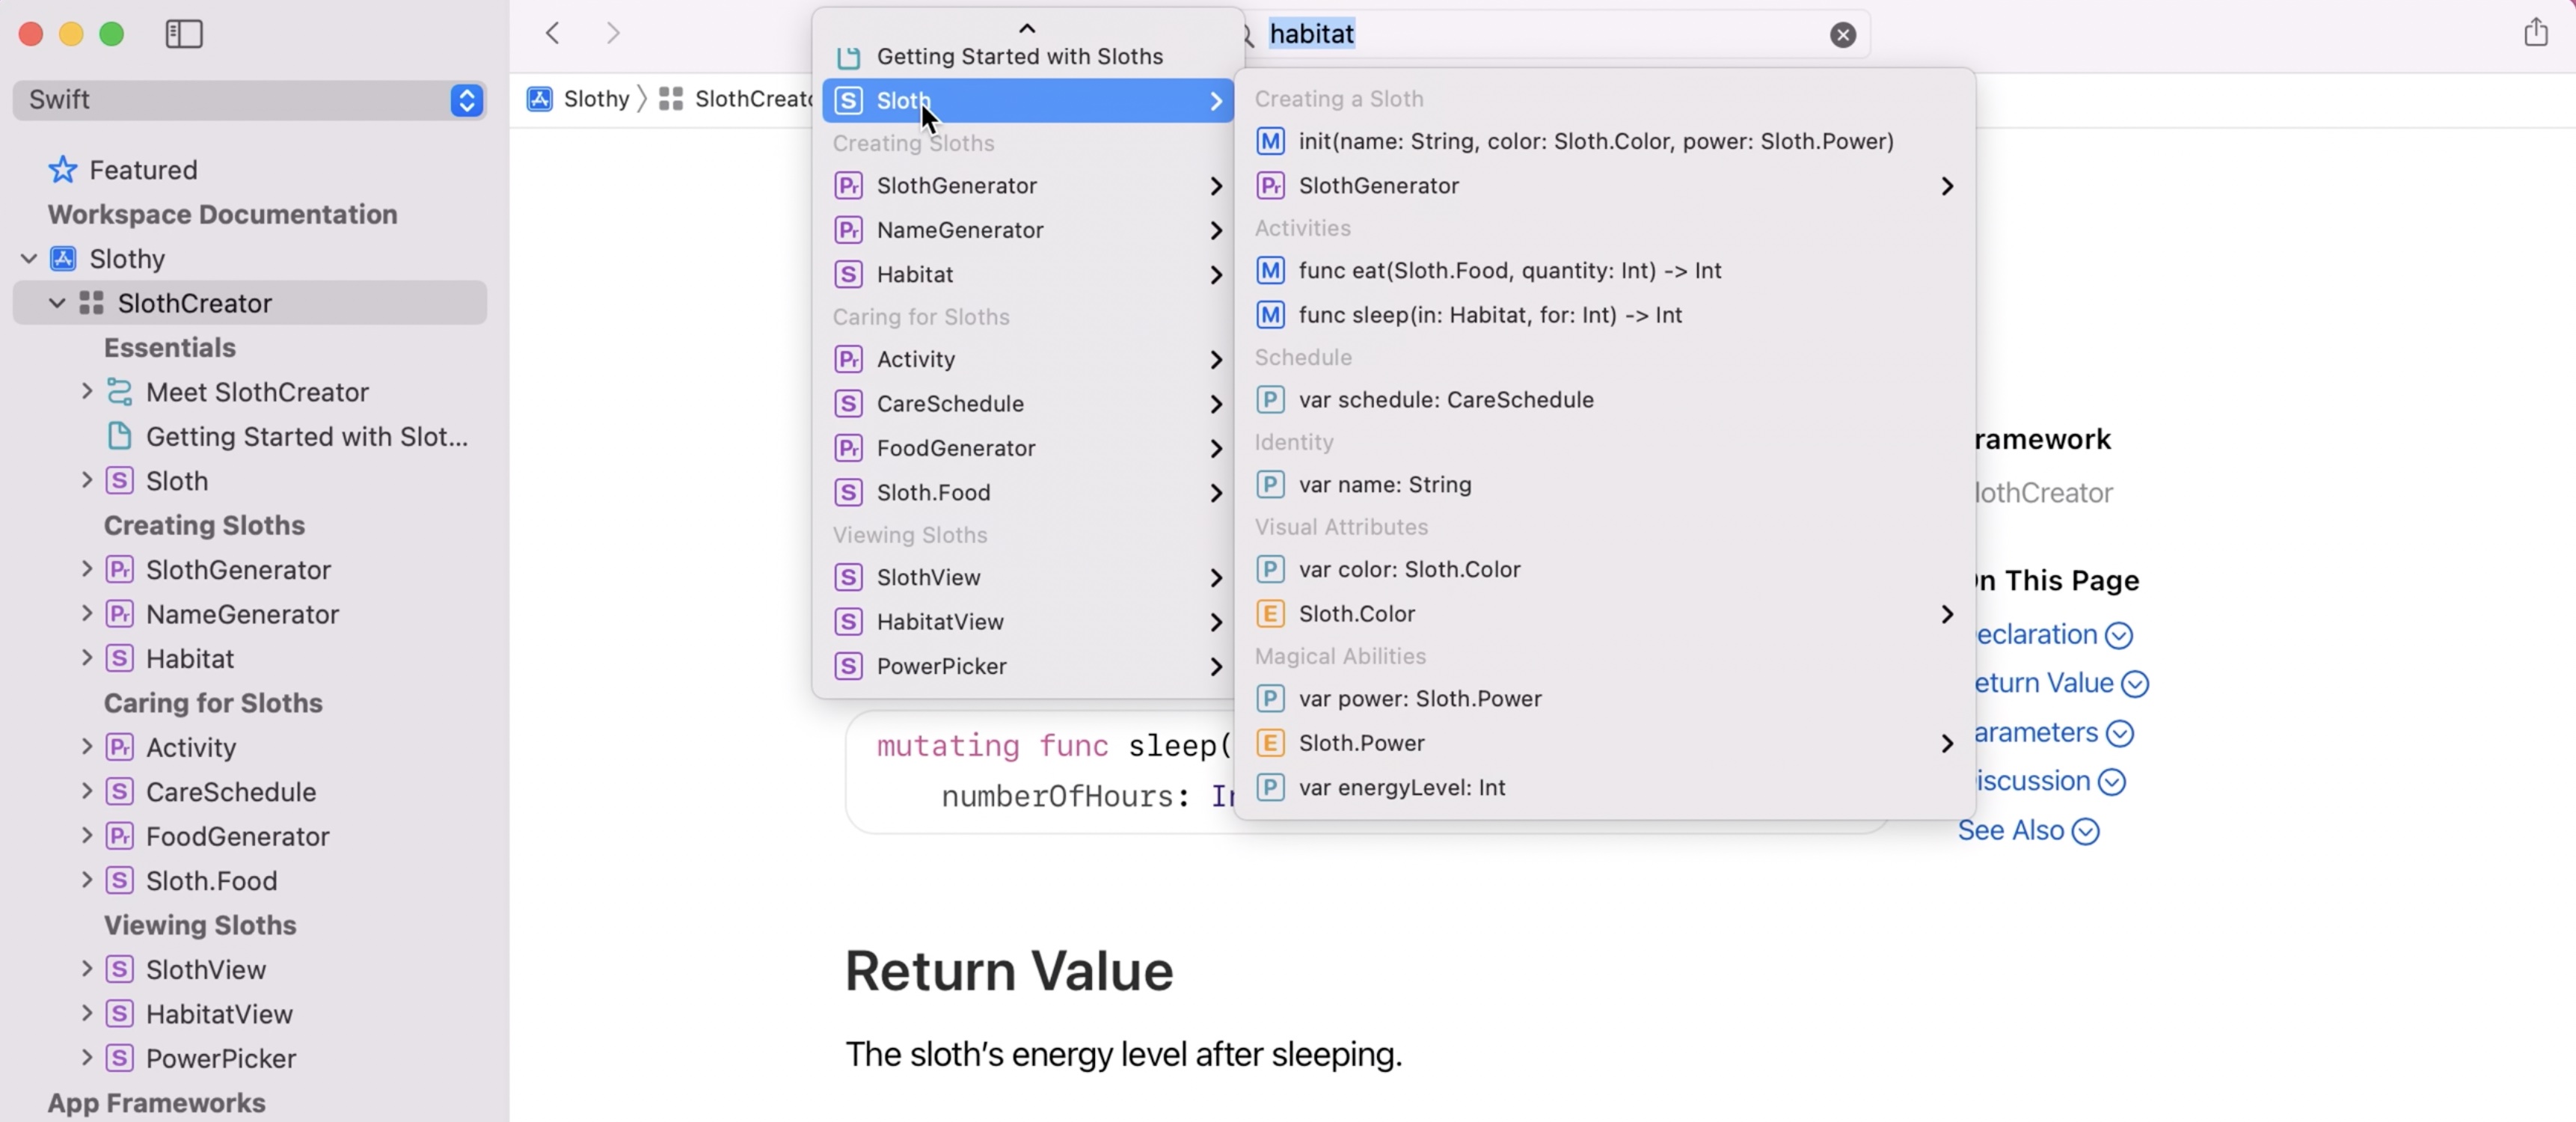Select the Slothy app icon in the breadcrumb
Image resolution: width=2576 pixels, height=1122 pixels.
tap(539, 98)
